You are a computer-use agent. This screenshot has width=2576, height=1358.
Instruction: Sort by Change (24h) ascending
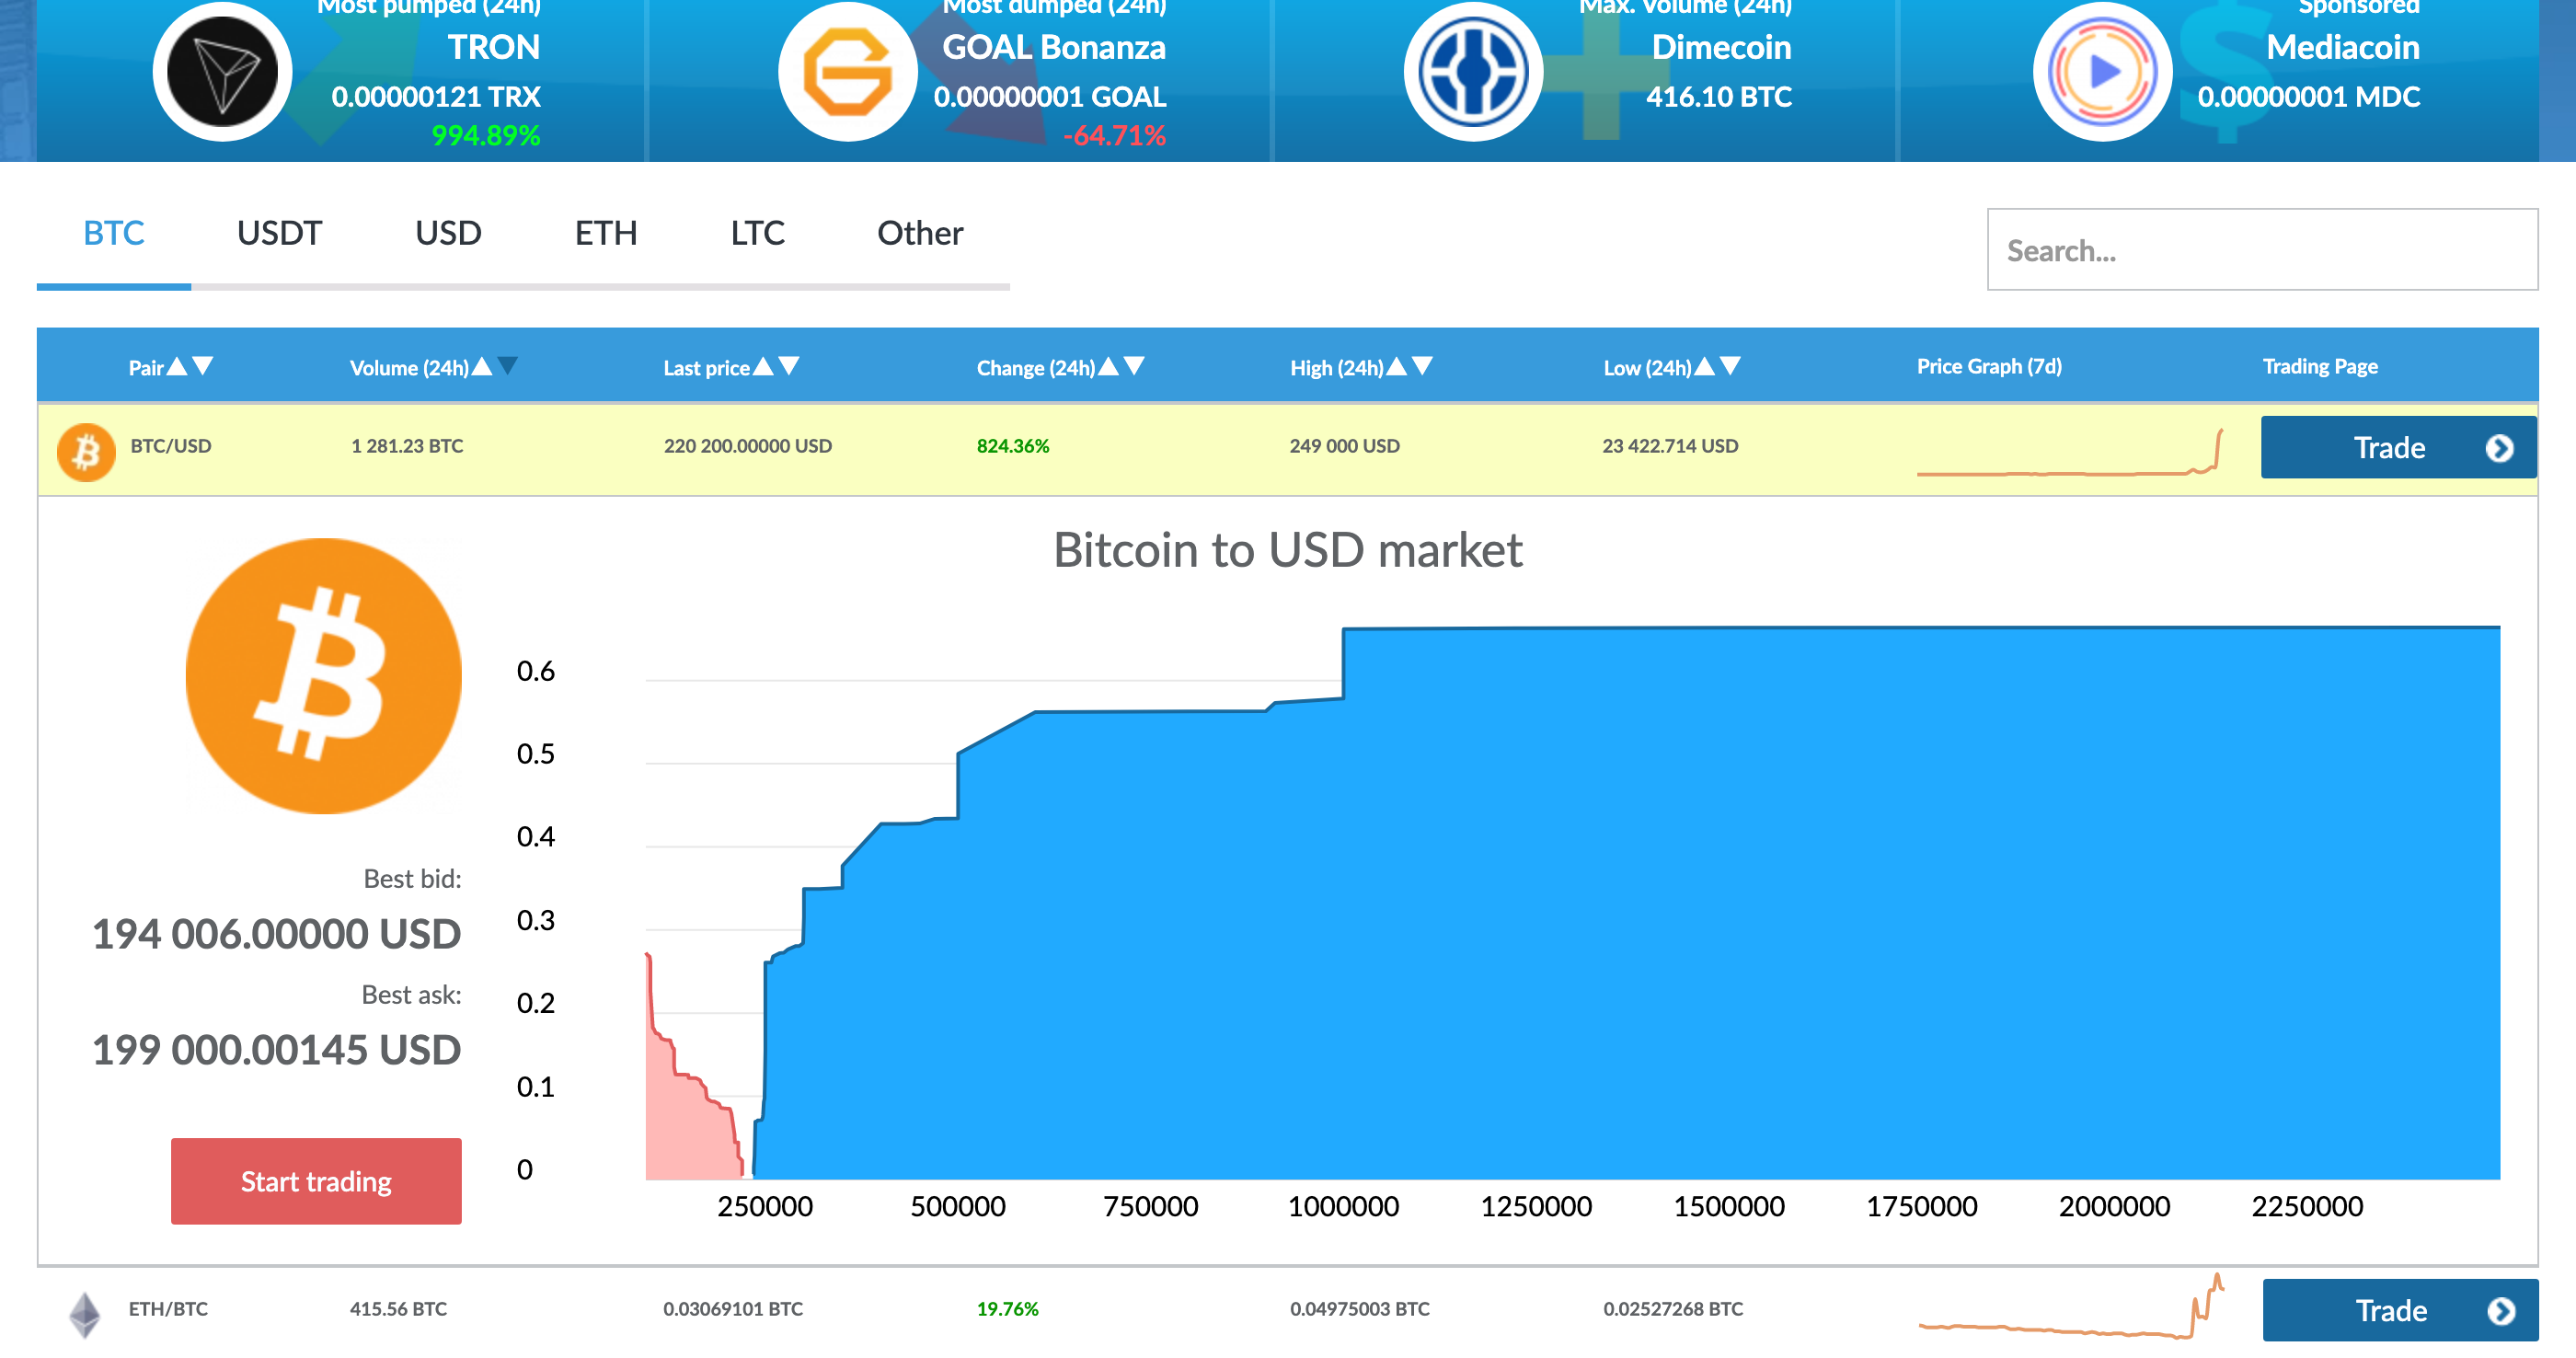(x=1110, y=366)
